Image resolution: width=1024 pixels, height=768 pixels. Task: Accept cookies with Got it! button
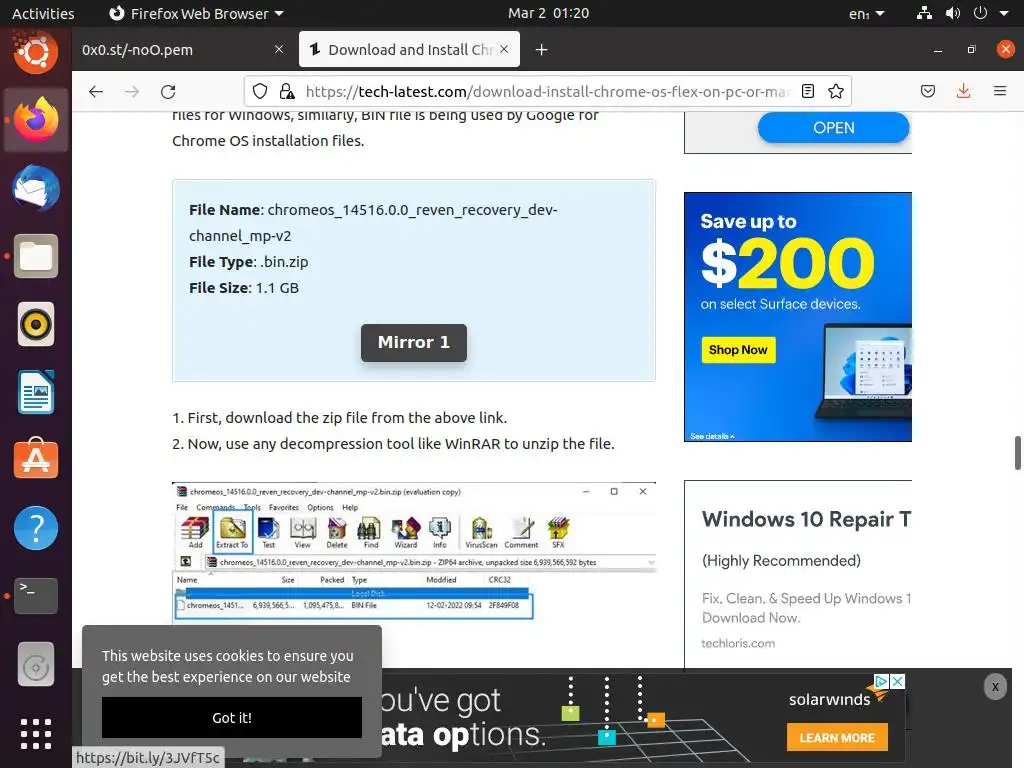point(232,718)
